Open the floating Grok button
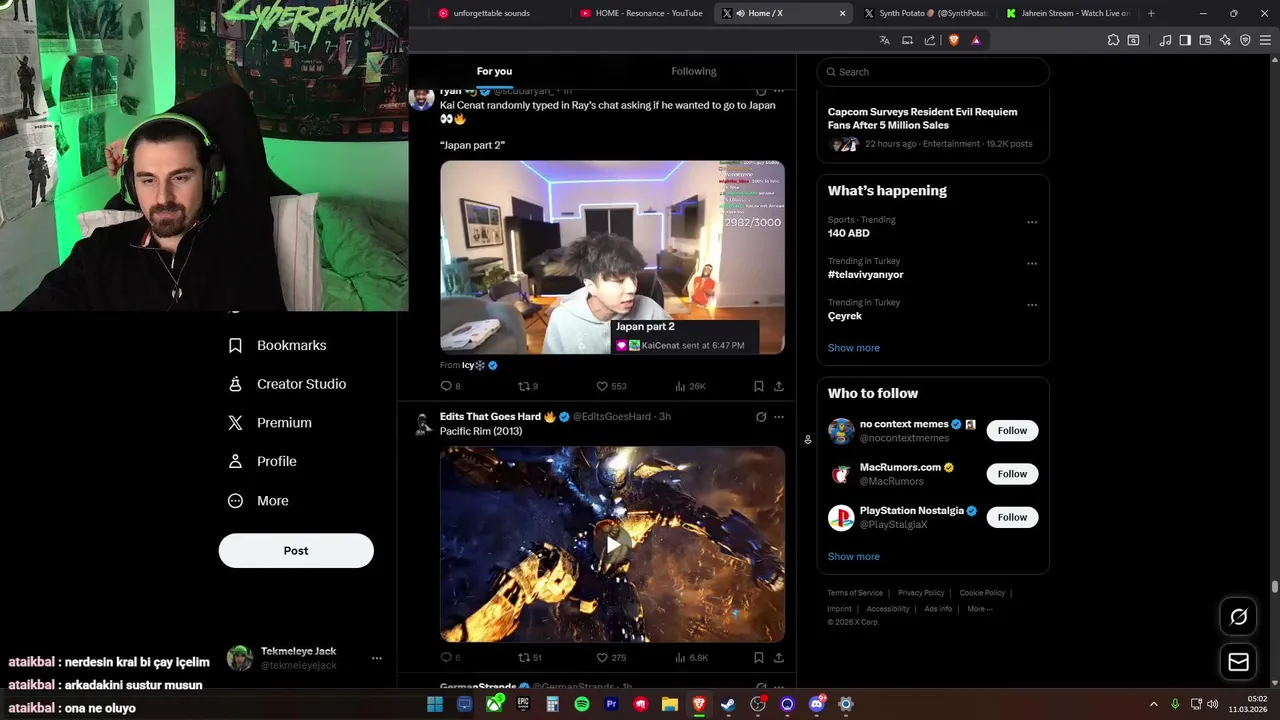This screenshot has height=720, width=1280. click(1238, 617)
